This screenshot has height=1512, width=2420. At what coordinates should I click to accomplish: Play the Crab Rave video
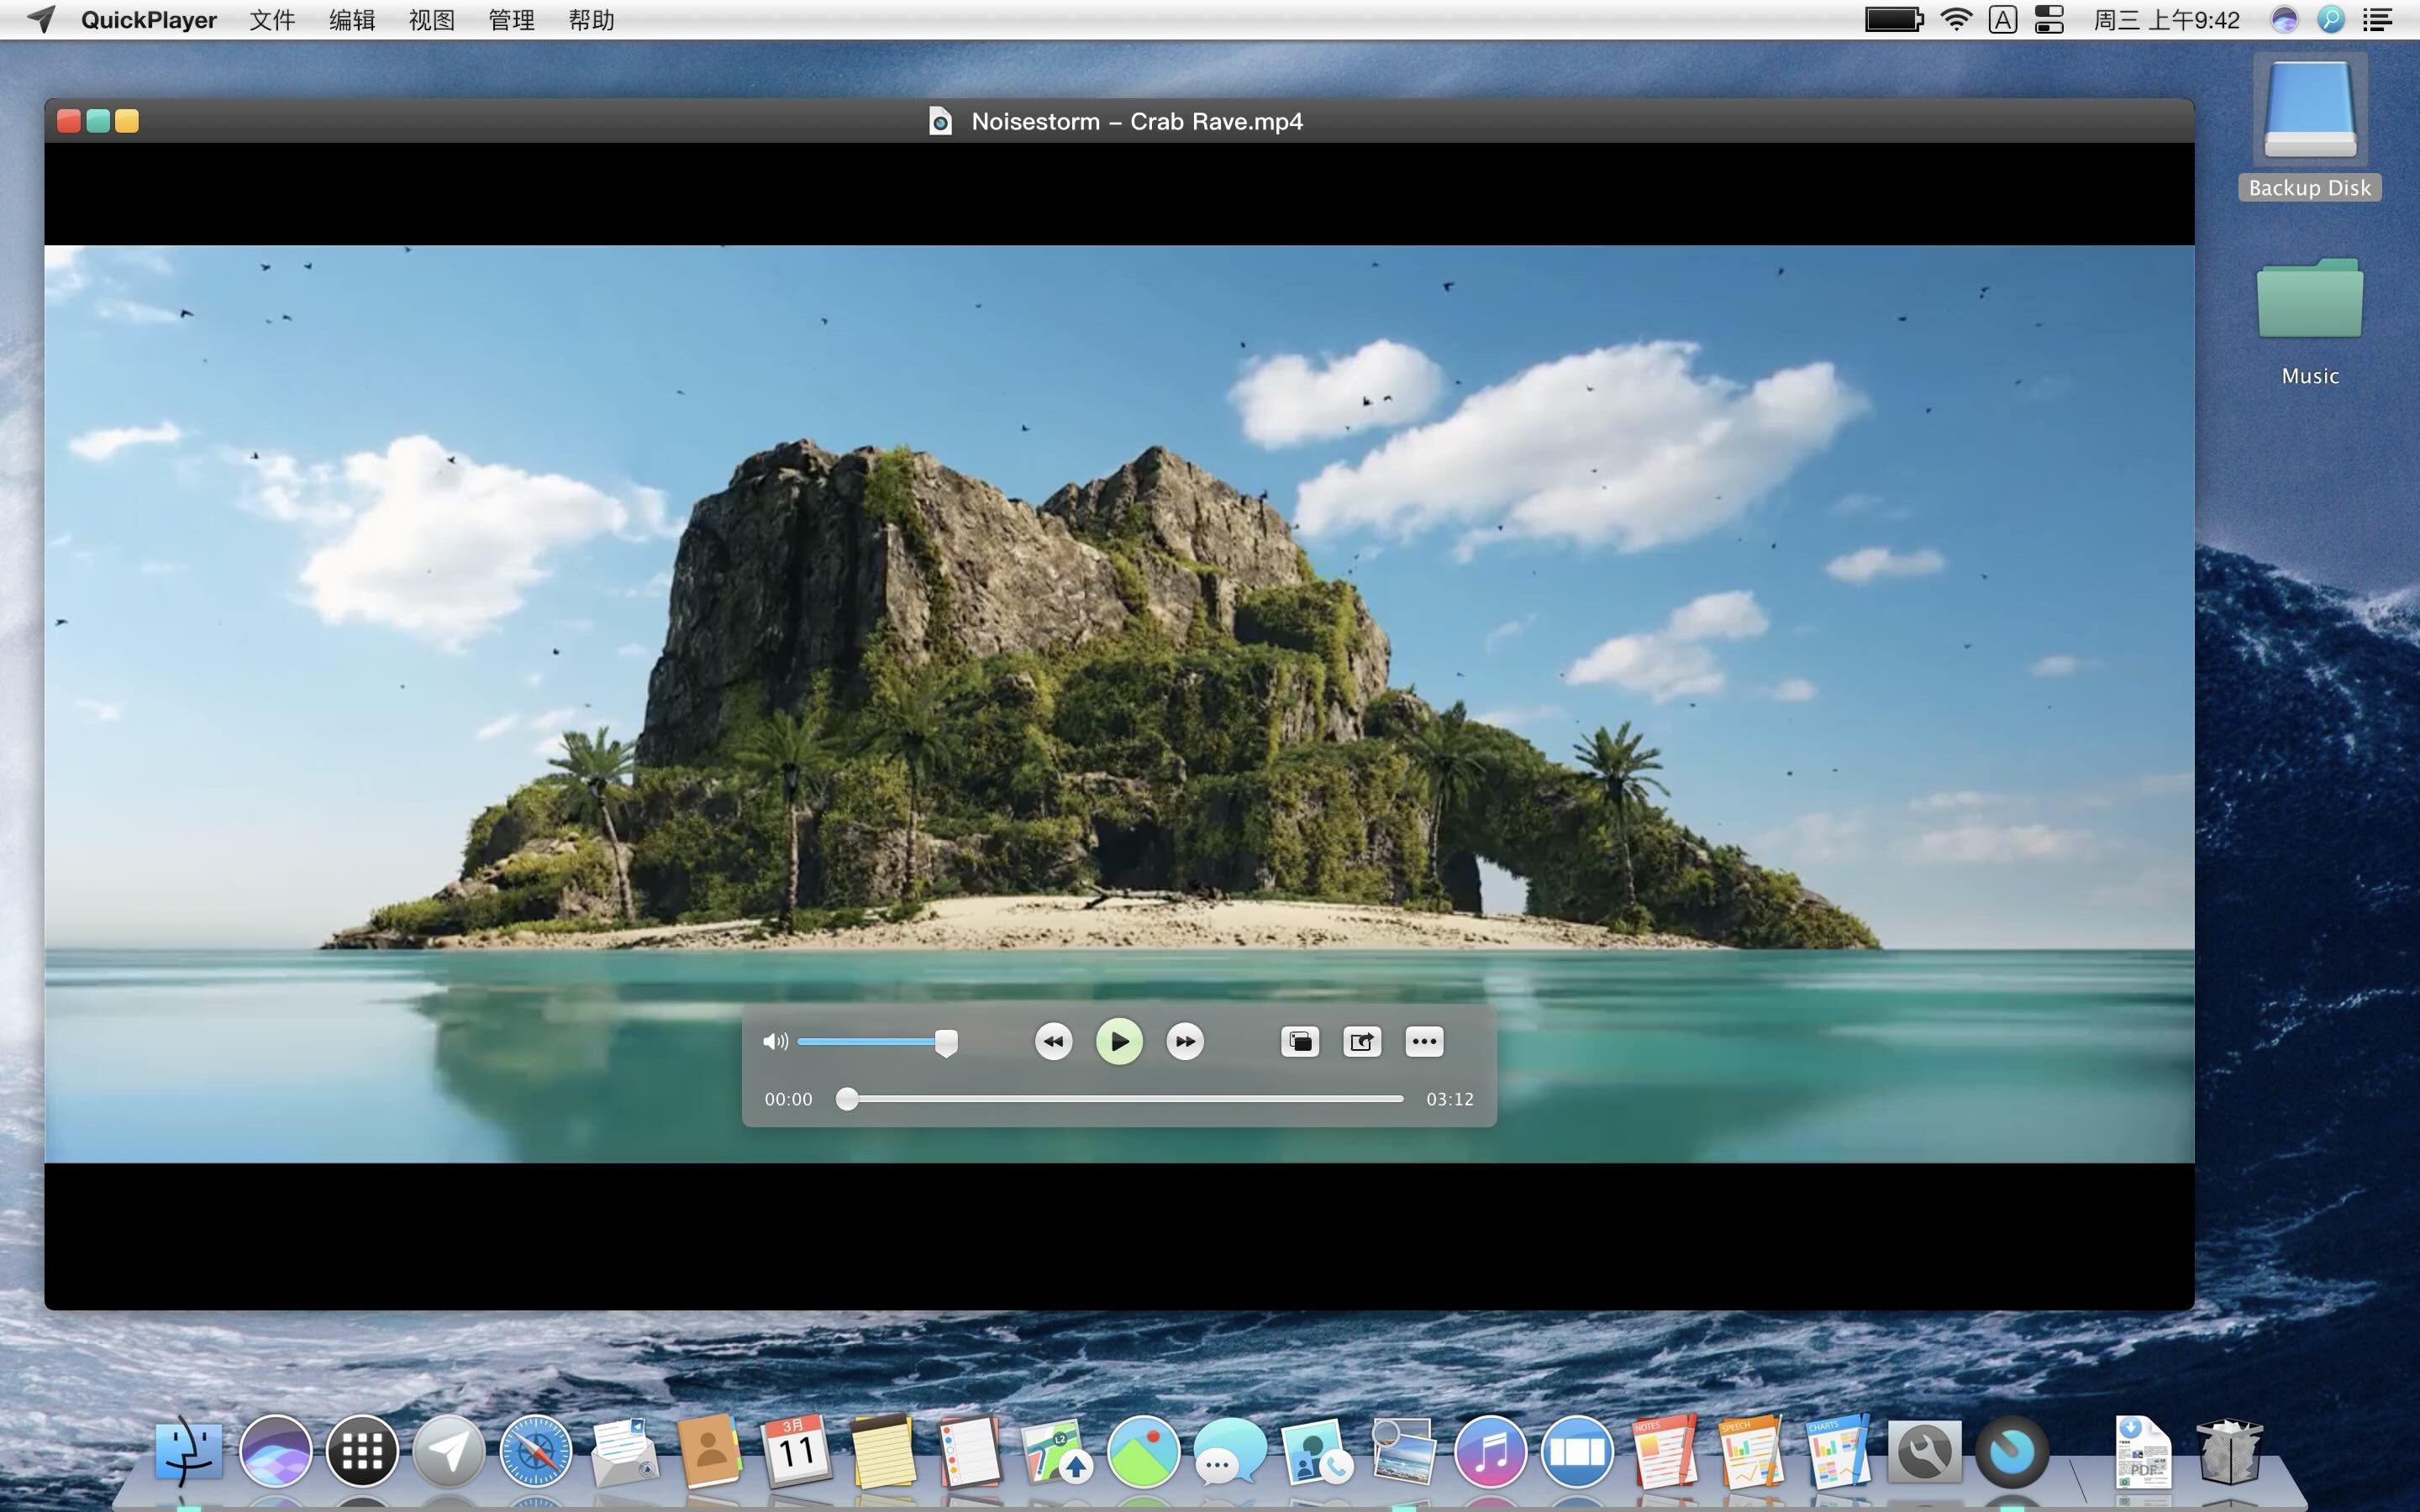tap(1119, 1041)
